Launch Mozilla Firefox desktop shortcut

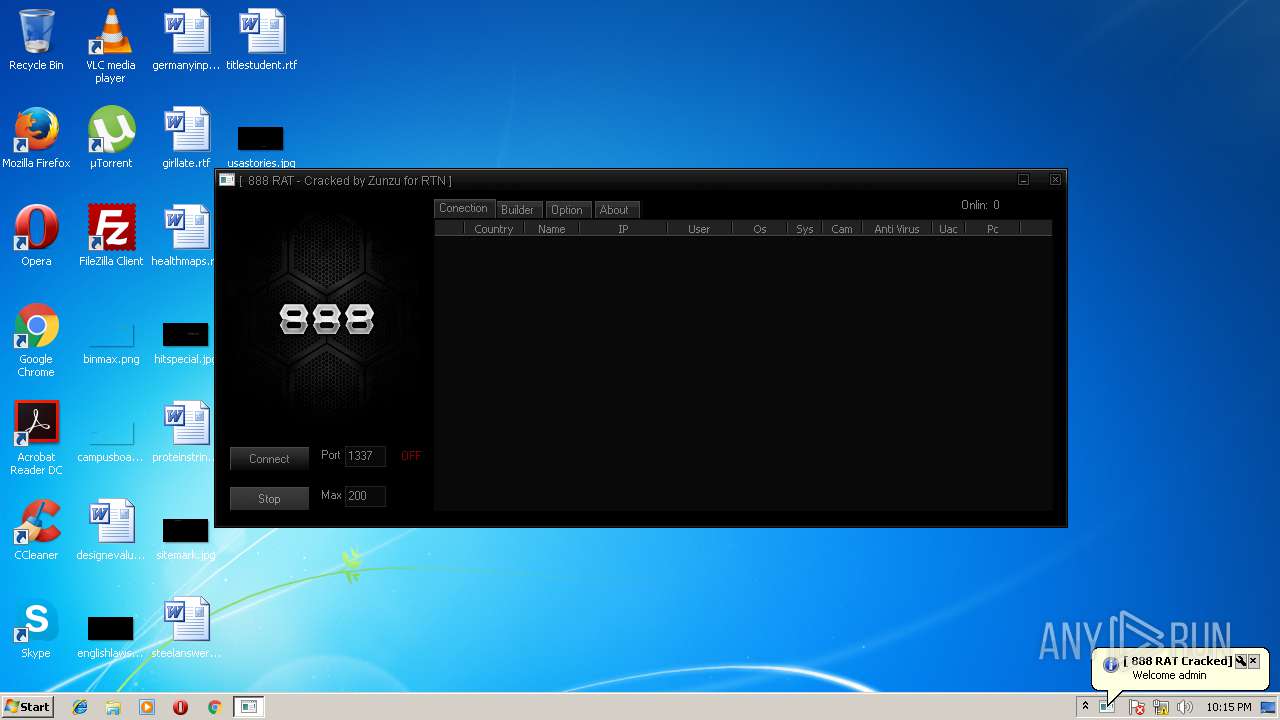click(x=36, y=138)
